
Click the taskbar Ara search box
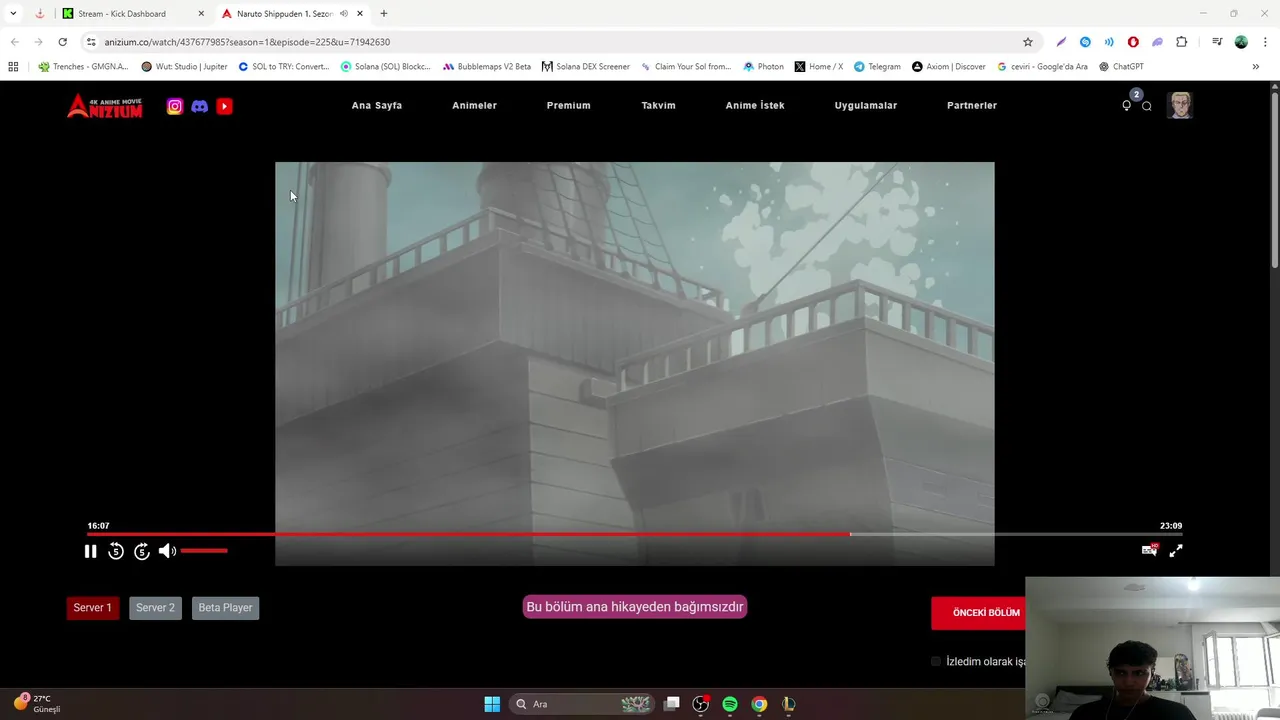tap(582, 704)
